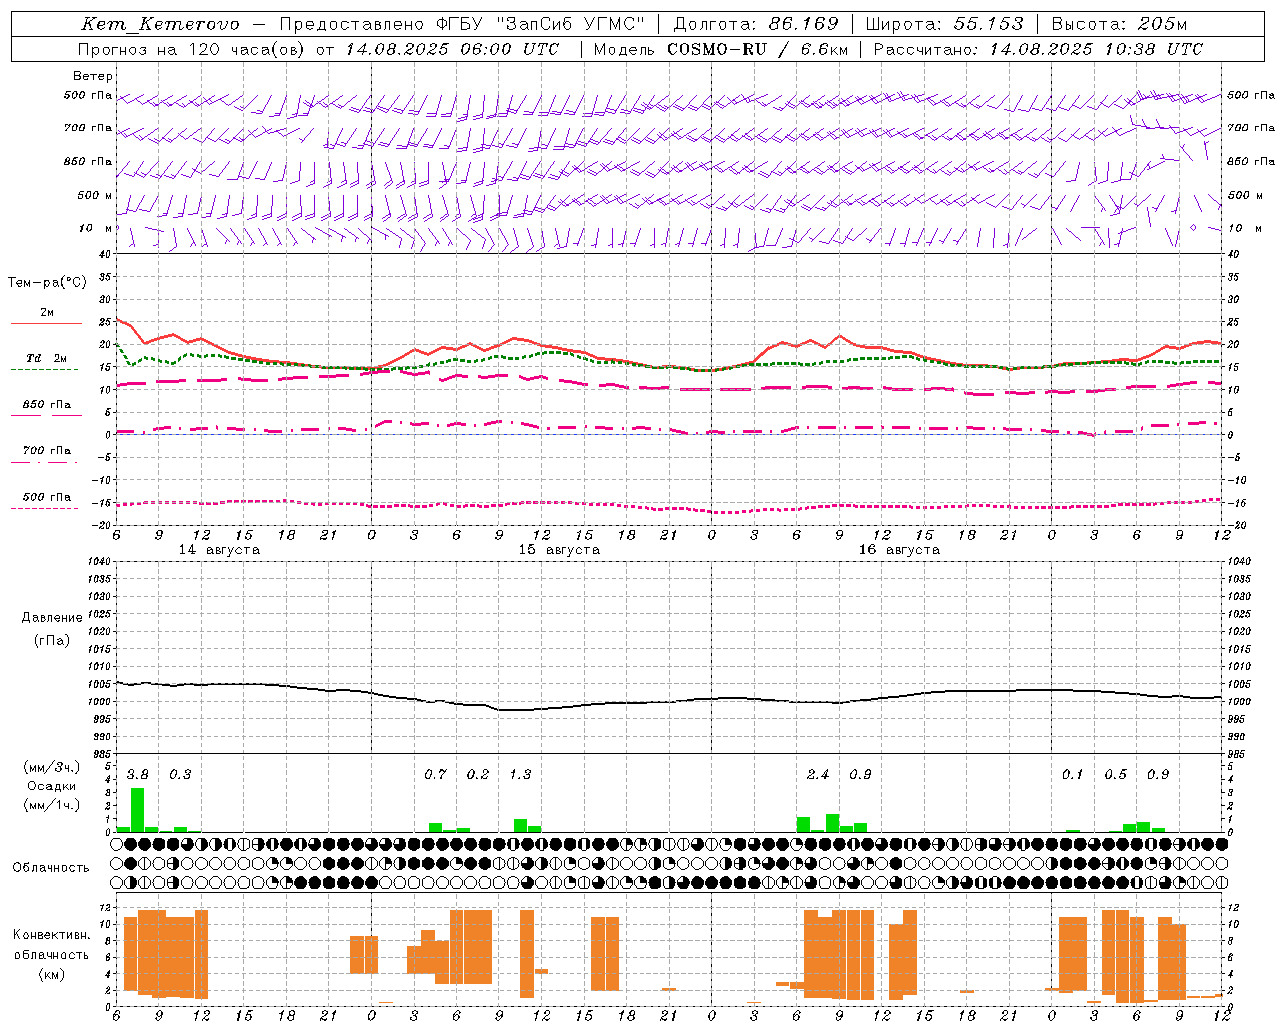
Task: Click the tallest green precipitation bar on 14 August
Action: click(x=138, y=810)
